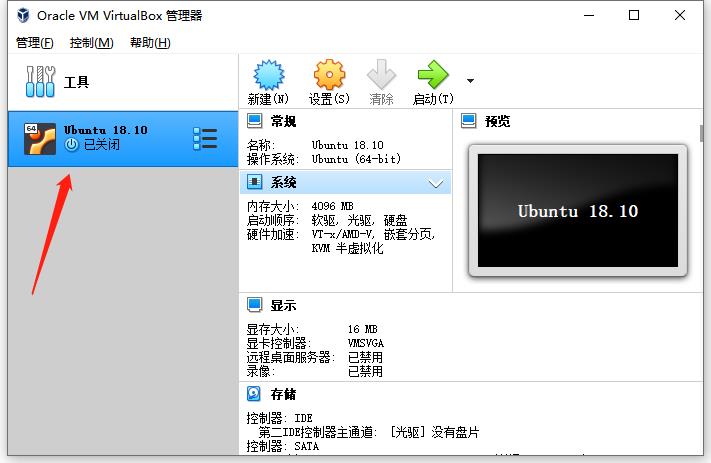
Task: Click the 存储 section disk icon
Action: (x=254, y=394)
